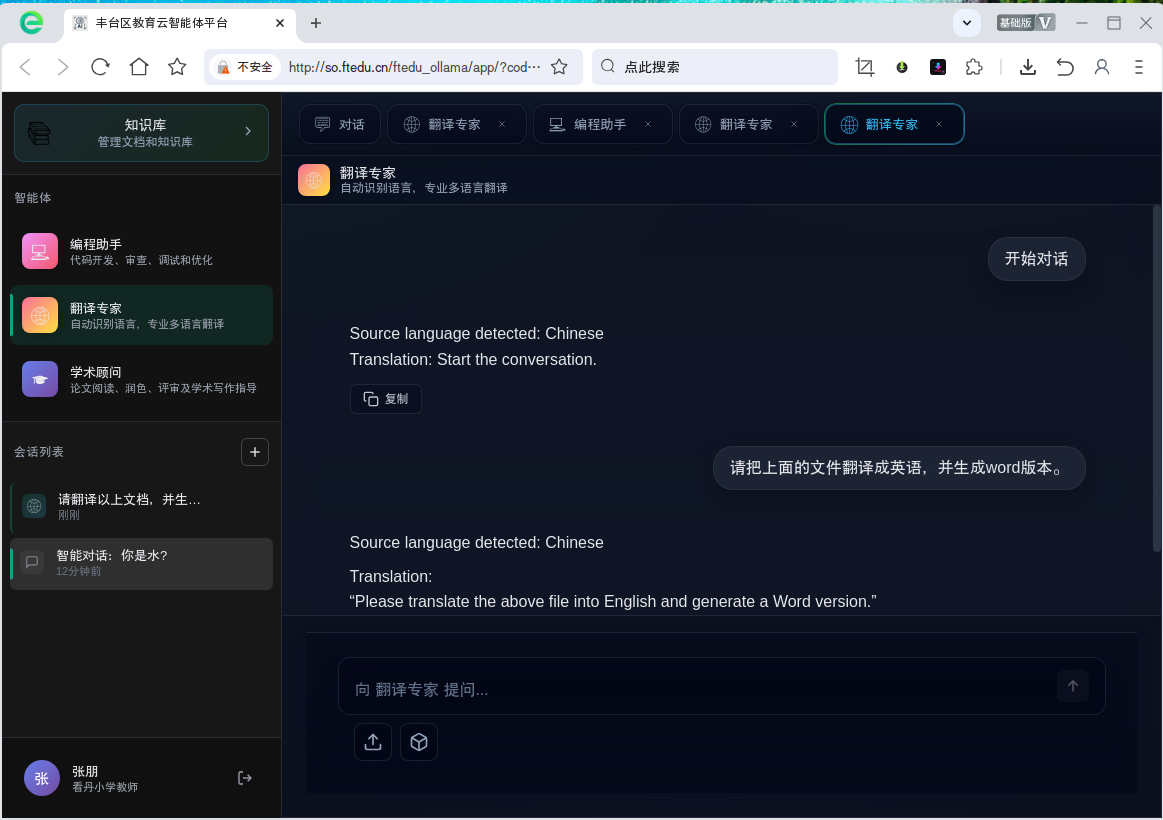Open the browser extensions puzzle icon

pyautogui.click(x=973, y=67)
